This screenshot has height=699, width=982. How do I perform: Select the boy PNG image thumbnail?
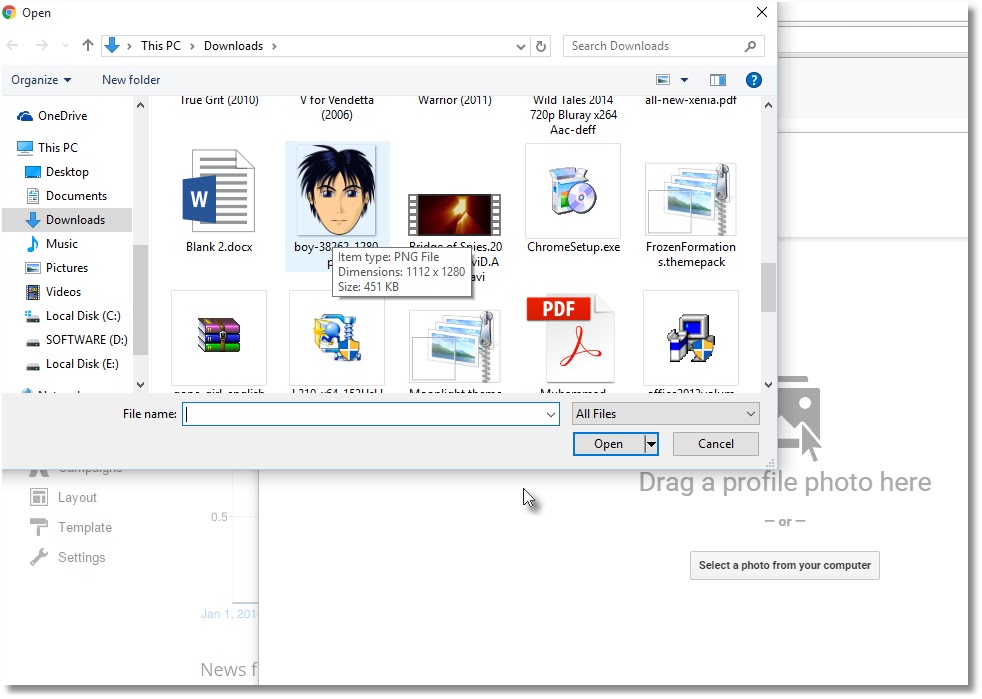(337, 190)
